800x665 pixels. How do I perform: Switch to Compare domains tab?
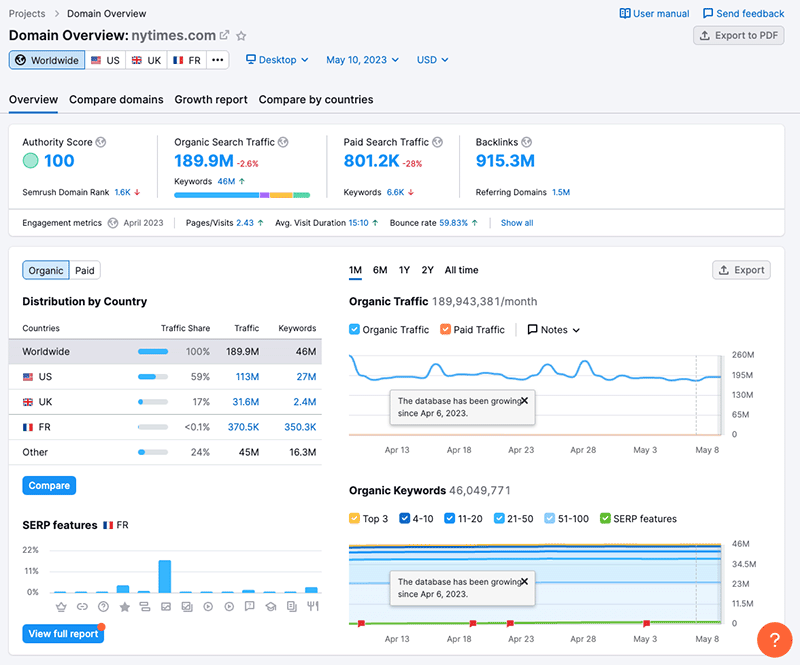coord(116,100)
